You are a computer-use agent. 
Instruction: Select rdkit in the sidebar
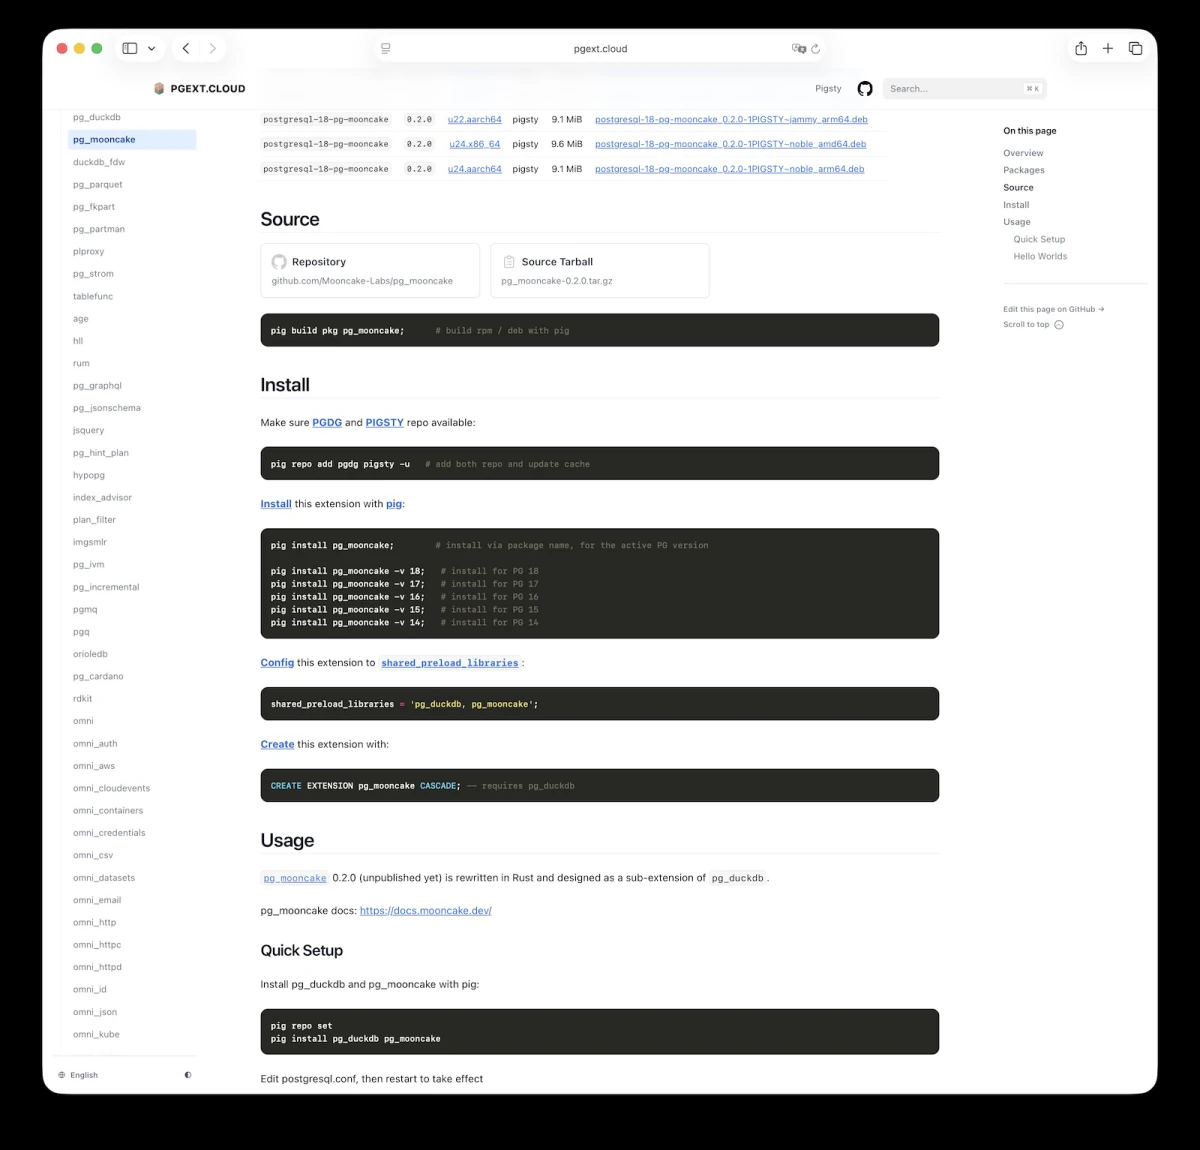[x=83, y=699]
